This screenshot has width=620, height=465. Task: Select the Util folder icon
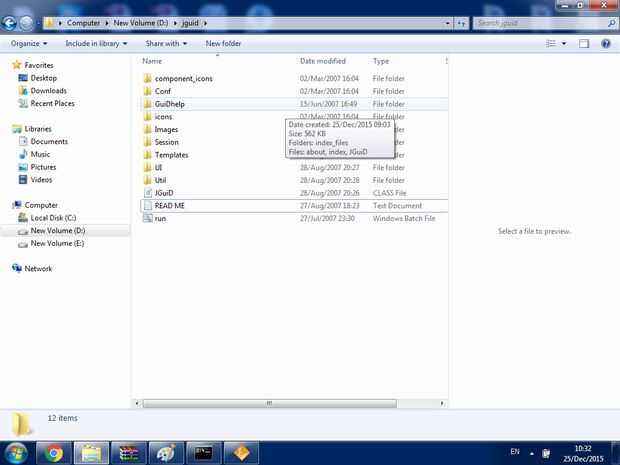pyautogui.click(x=147, y=180)
